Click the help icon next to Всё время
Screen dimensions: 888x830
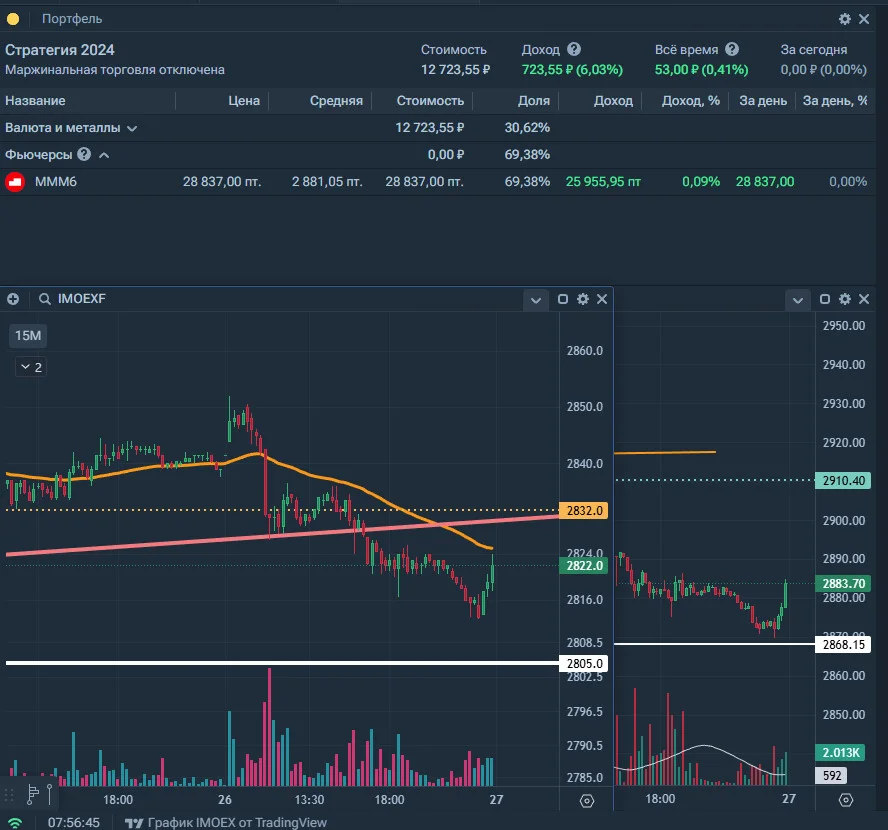[732, 49]
